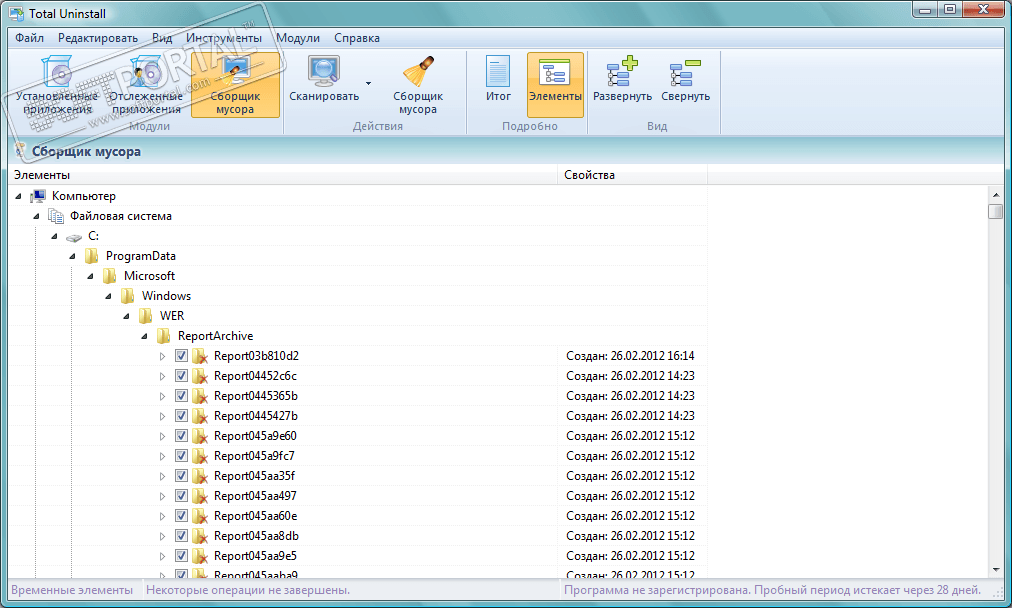The width and height of the screenshot is (1012, 608).
Task: Click scrollbar down arrow
Action: tap(995, 570)
